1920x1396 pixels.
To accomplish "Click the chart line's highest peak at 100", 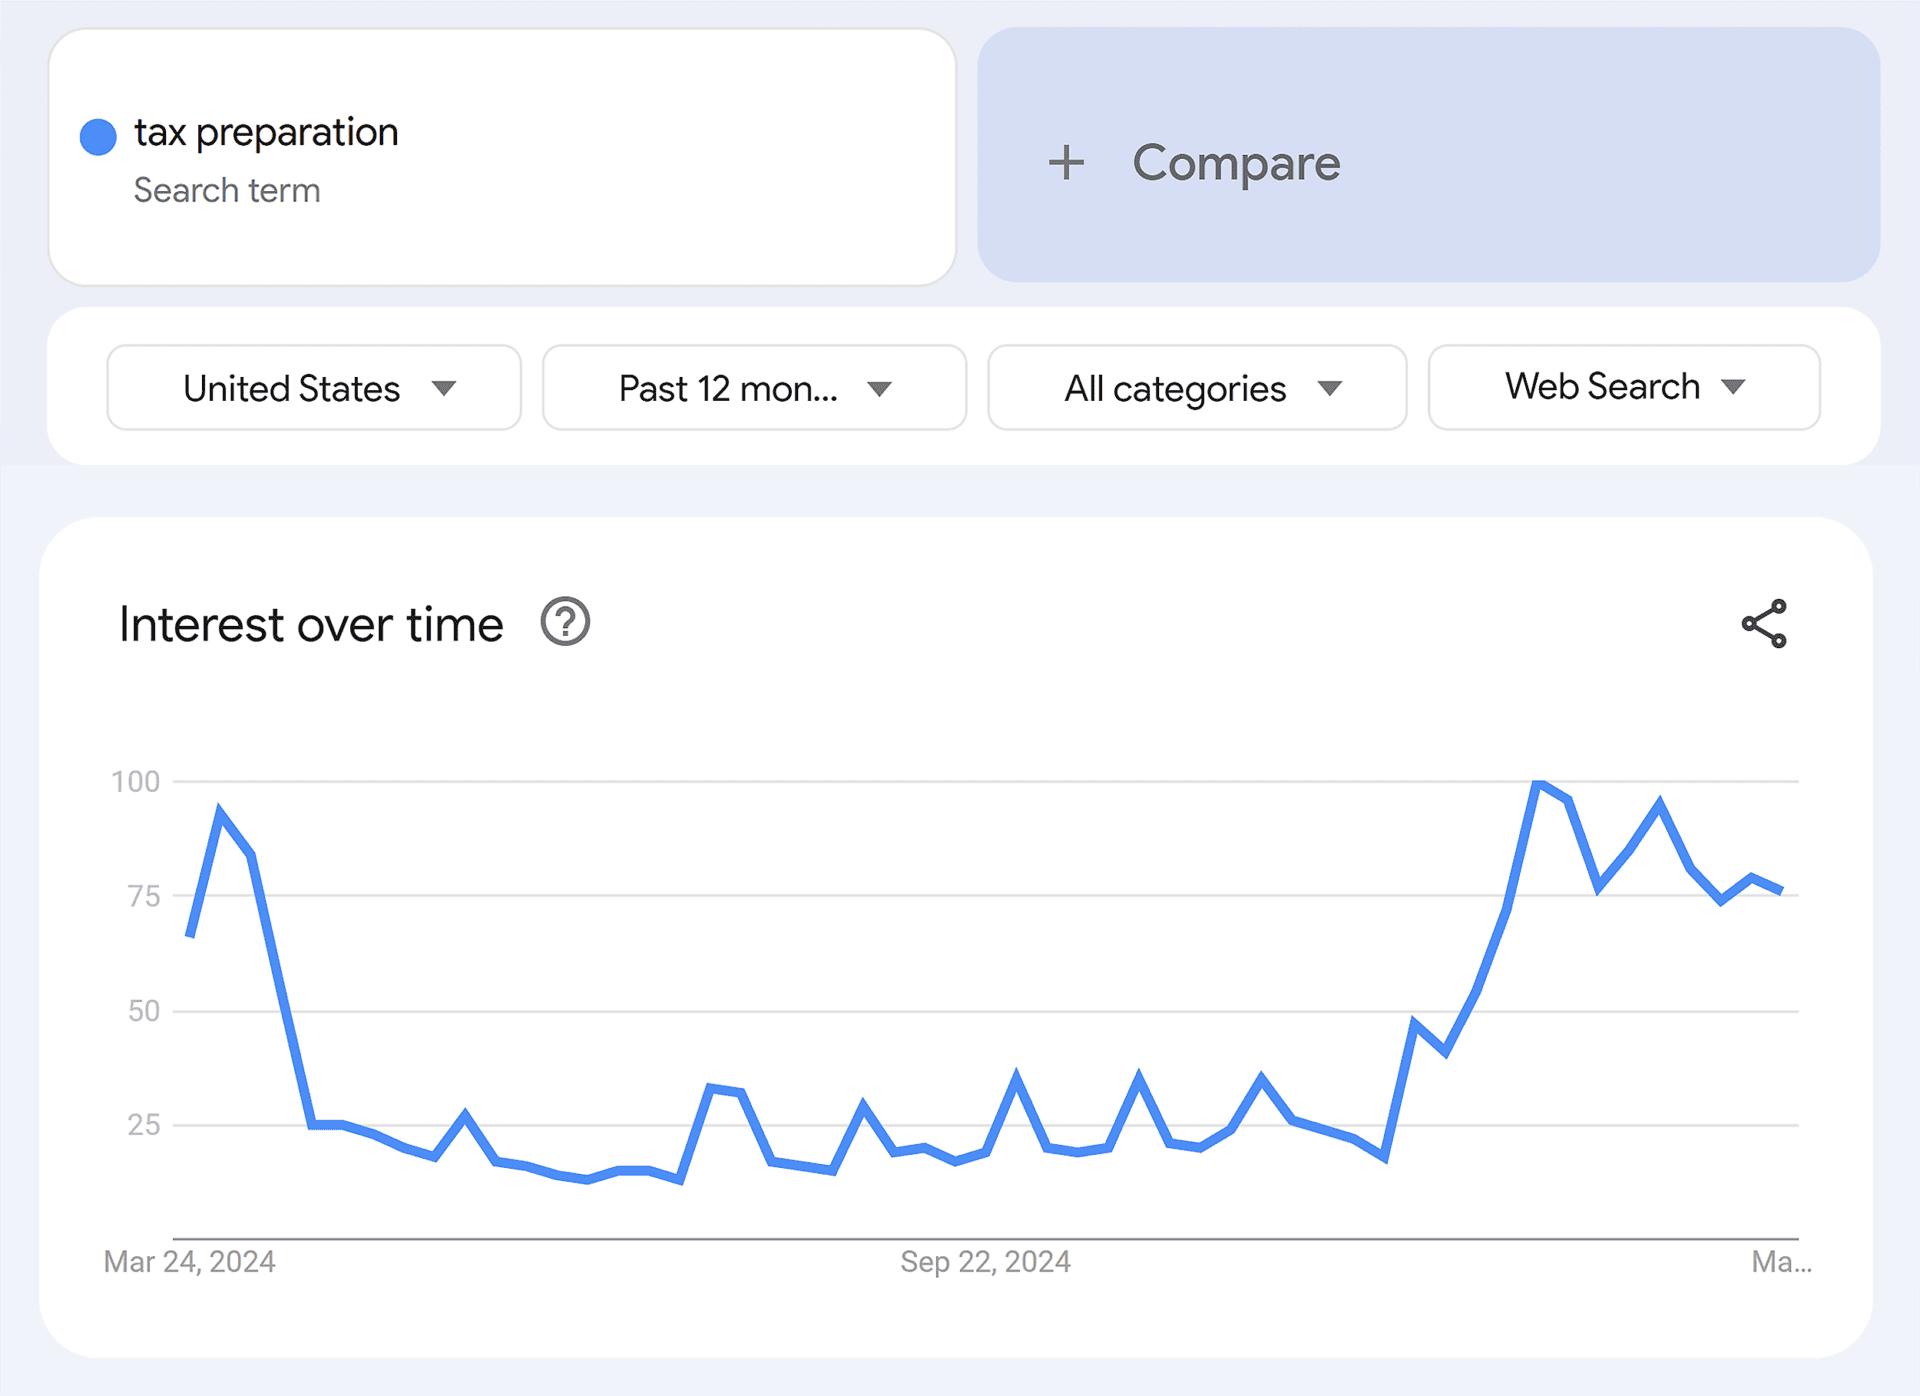I will click(x=1539, y=783).
